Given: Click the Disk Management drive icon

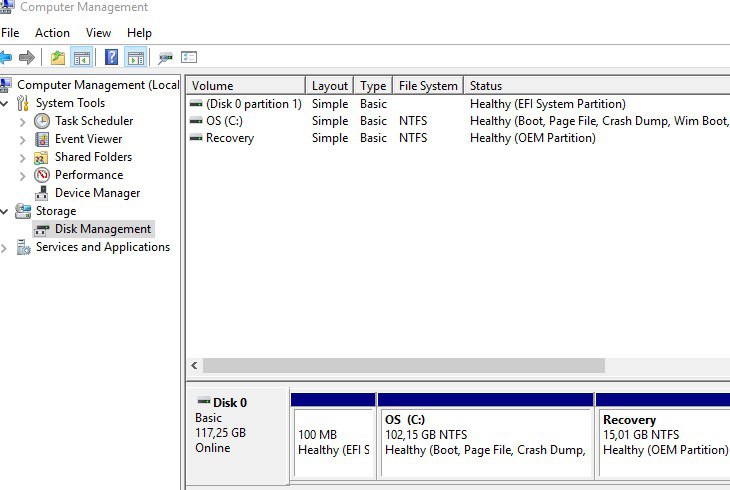Looking at the screenshot, I should point(42,229).
